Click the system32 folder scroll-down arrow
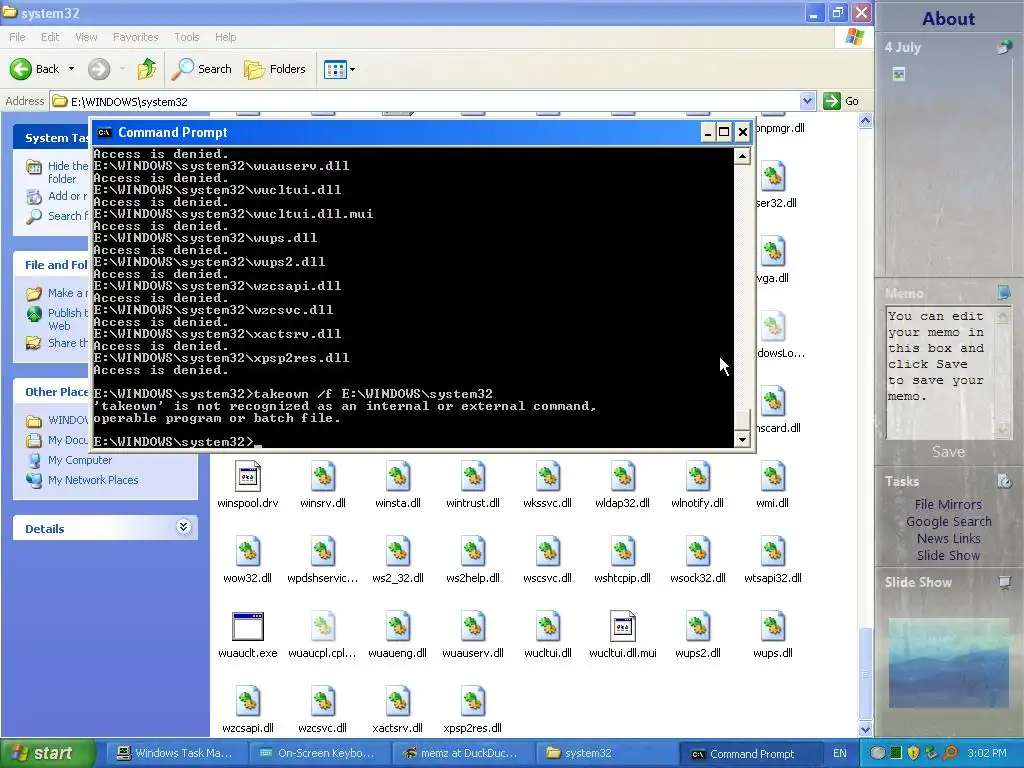 865,729
